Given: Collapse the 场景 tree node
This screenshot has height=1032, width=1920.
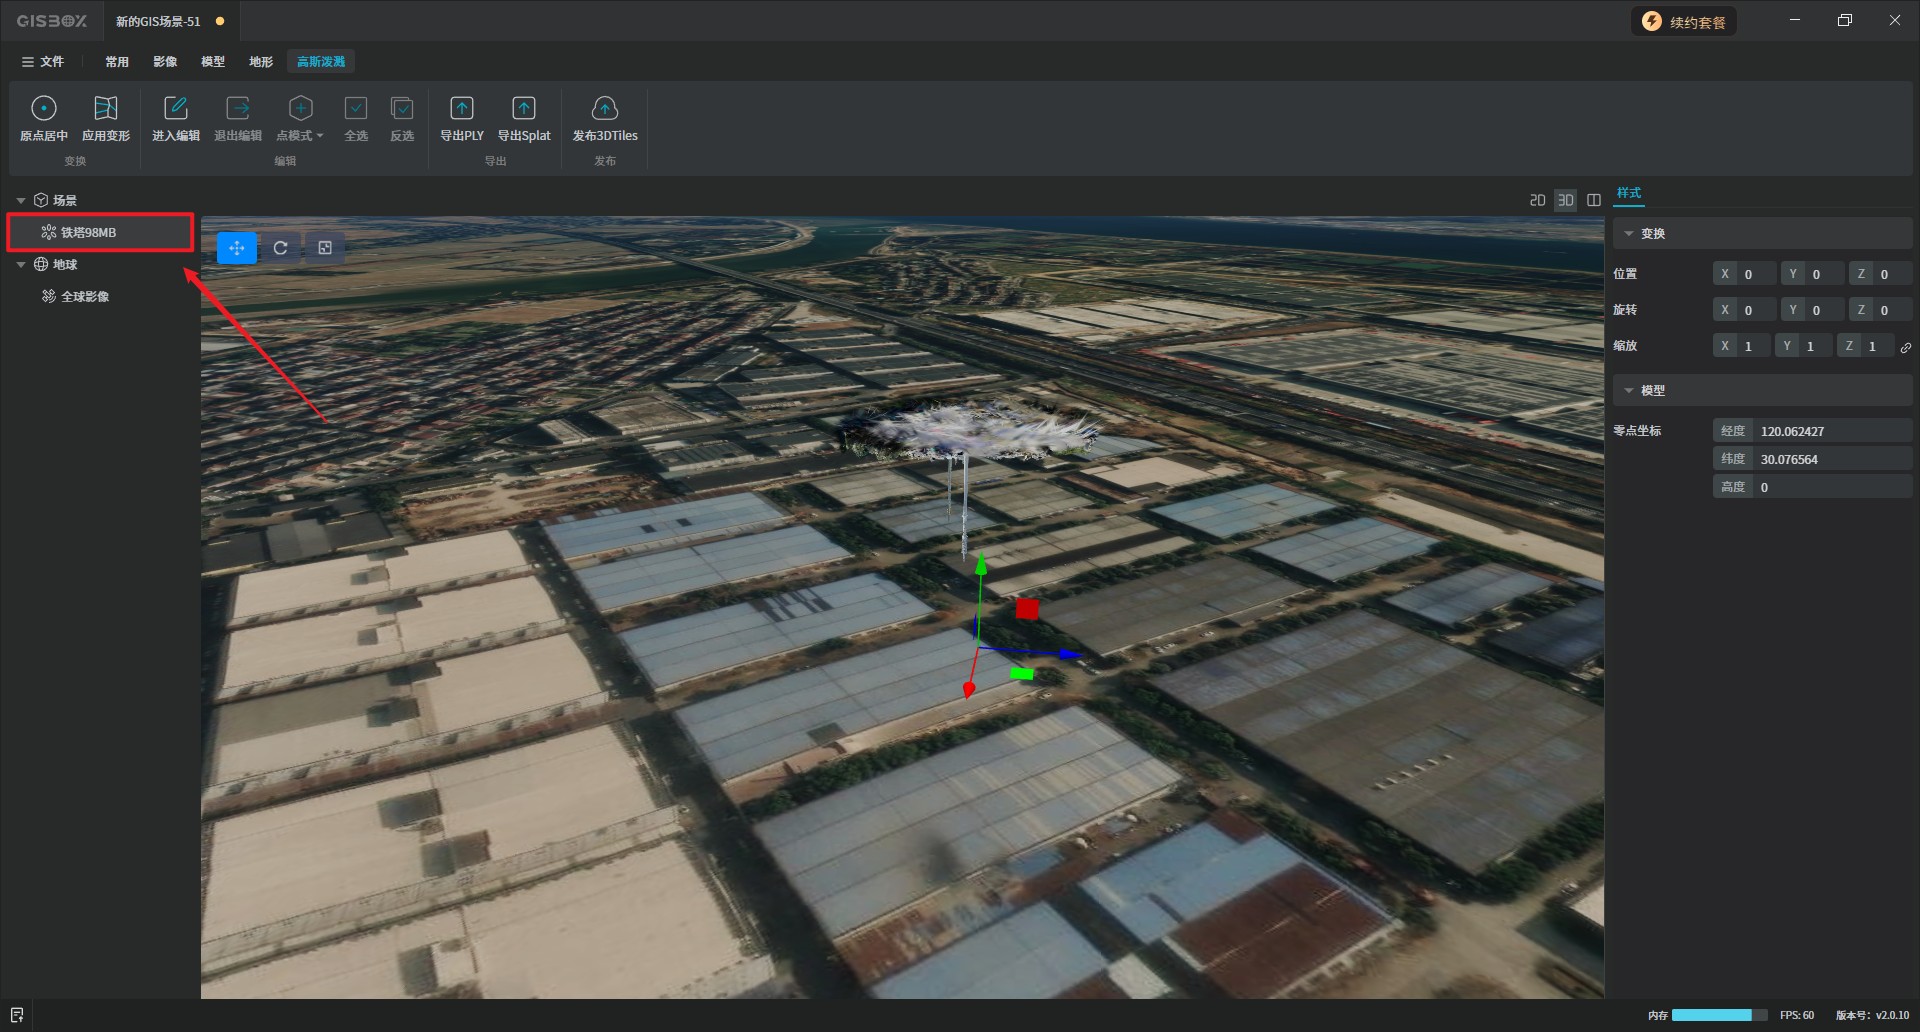Looking at the screenshot, I should [x=21, y=201].
